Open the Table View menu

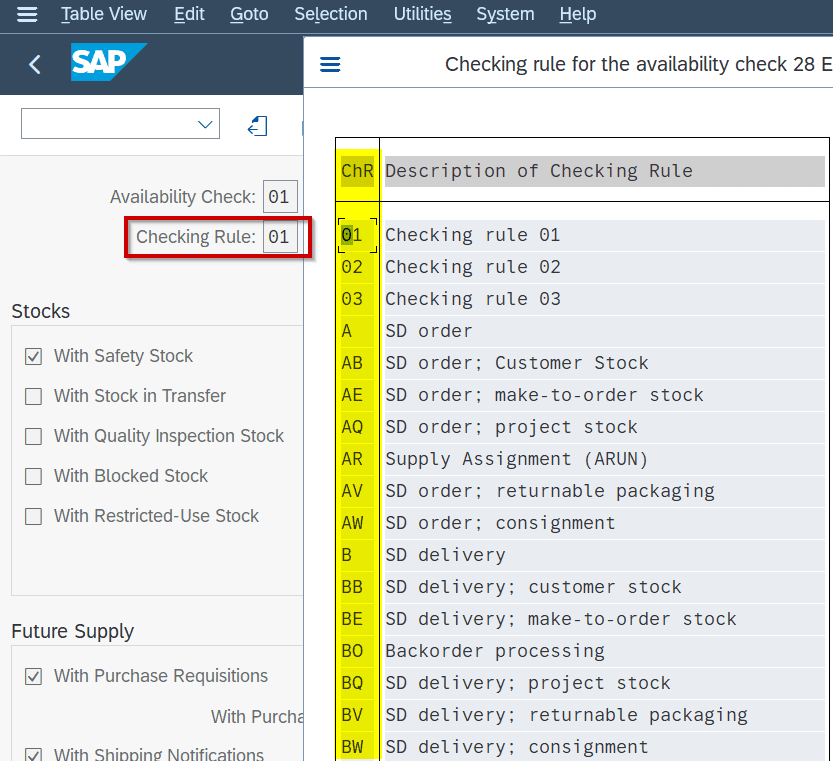[x=104, y=14]
